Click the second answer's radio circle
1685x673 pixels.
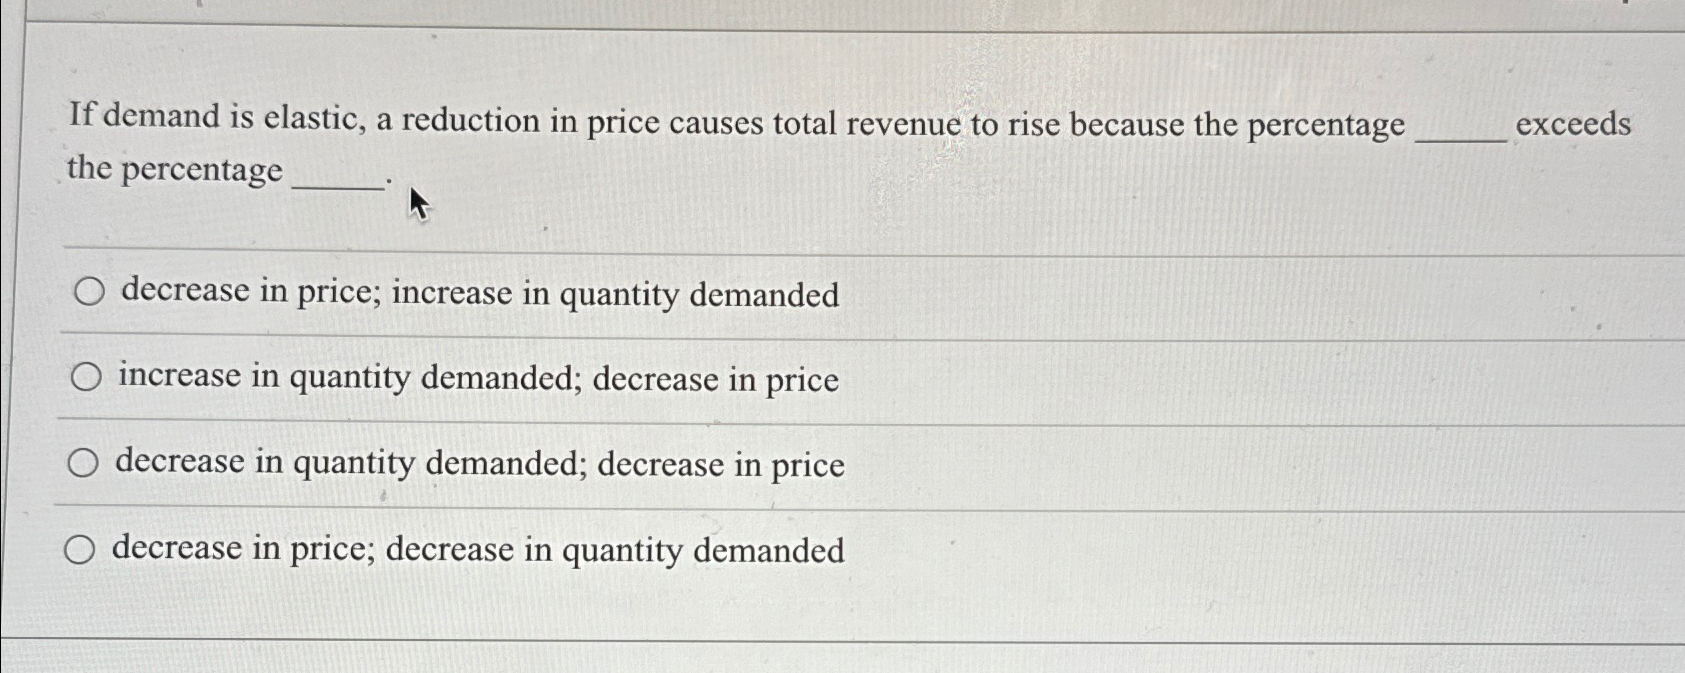(87, 376)
